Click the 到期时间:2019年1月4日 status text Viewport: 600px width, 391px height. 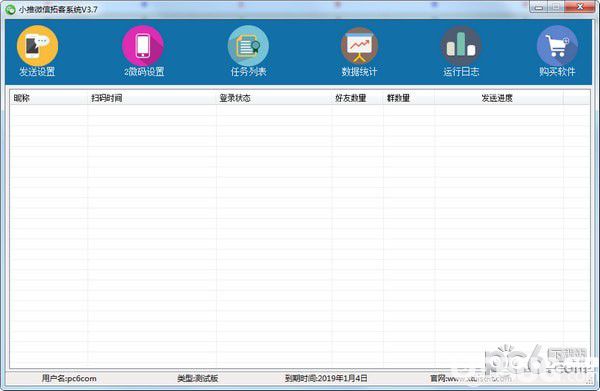click(326, 378)
